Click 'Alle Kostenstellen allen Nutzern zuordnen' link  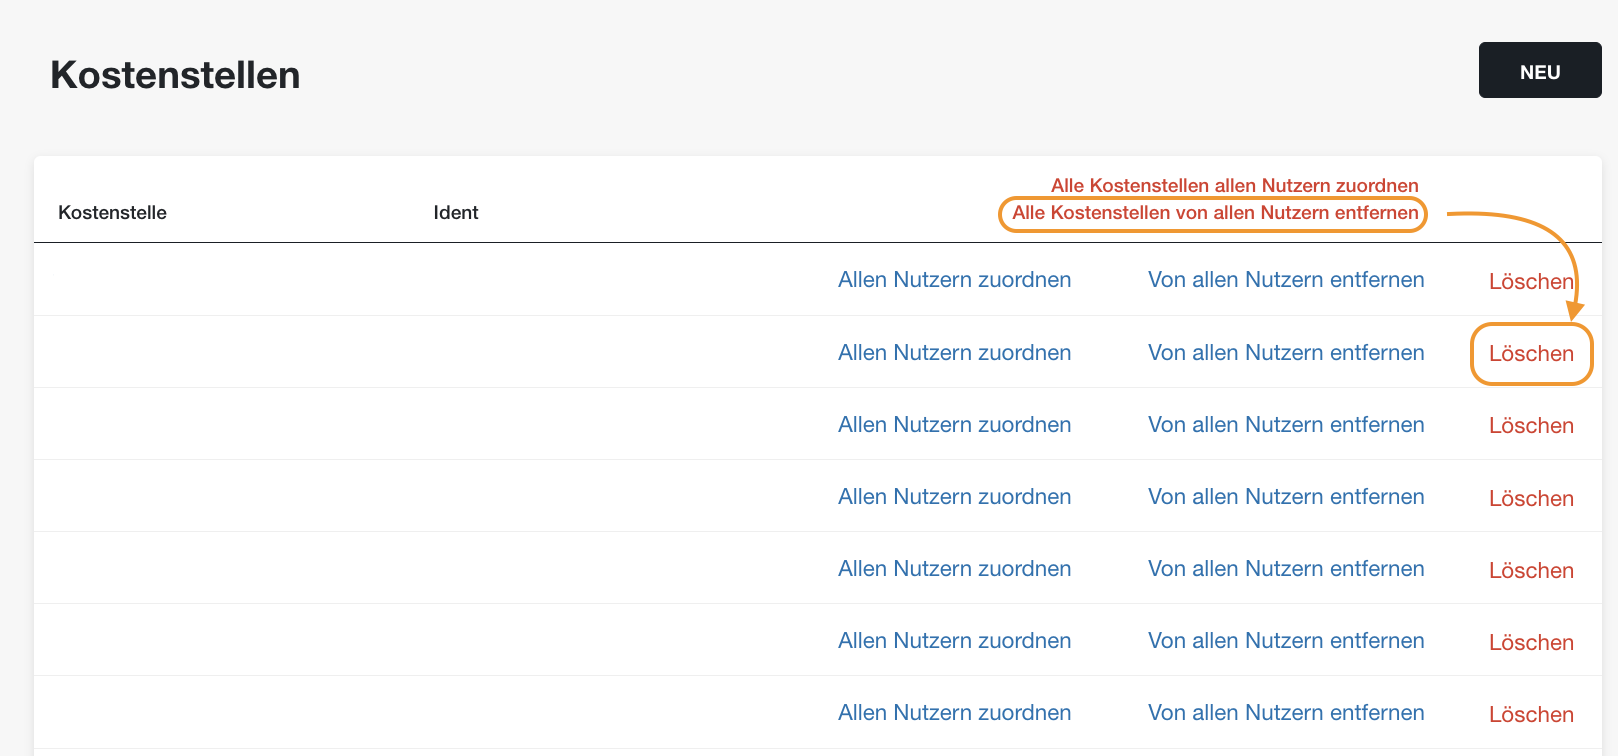[x=1234, y=185]
